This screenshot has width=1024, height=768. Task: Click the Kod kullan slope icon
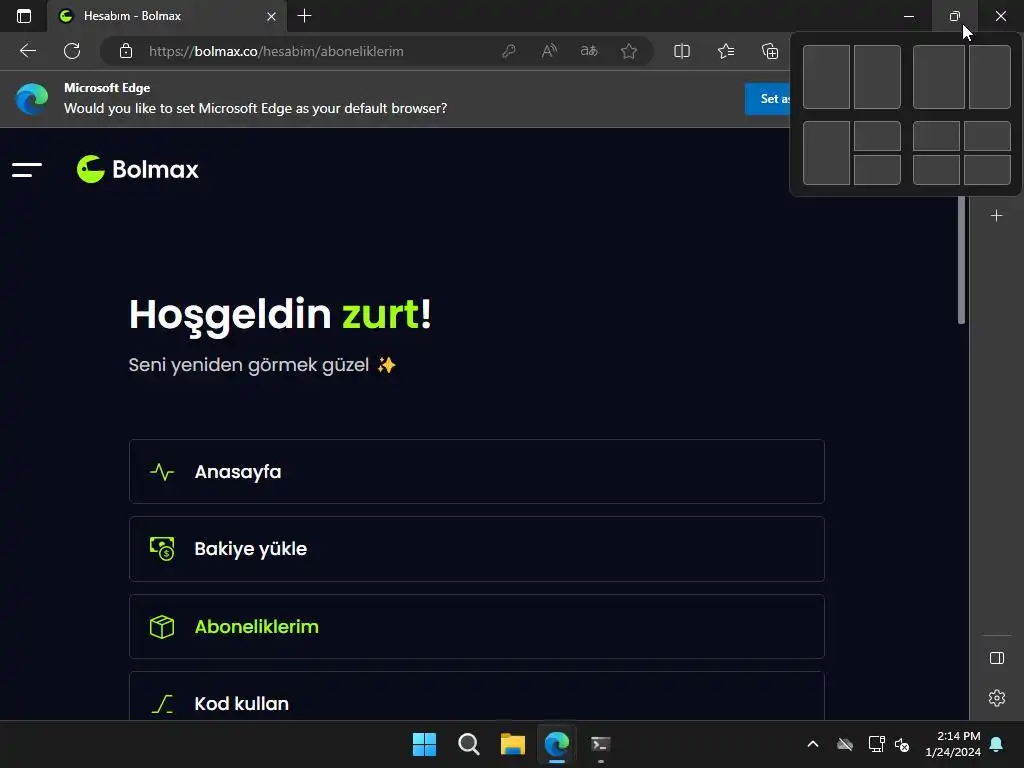[162, 703]
